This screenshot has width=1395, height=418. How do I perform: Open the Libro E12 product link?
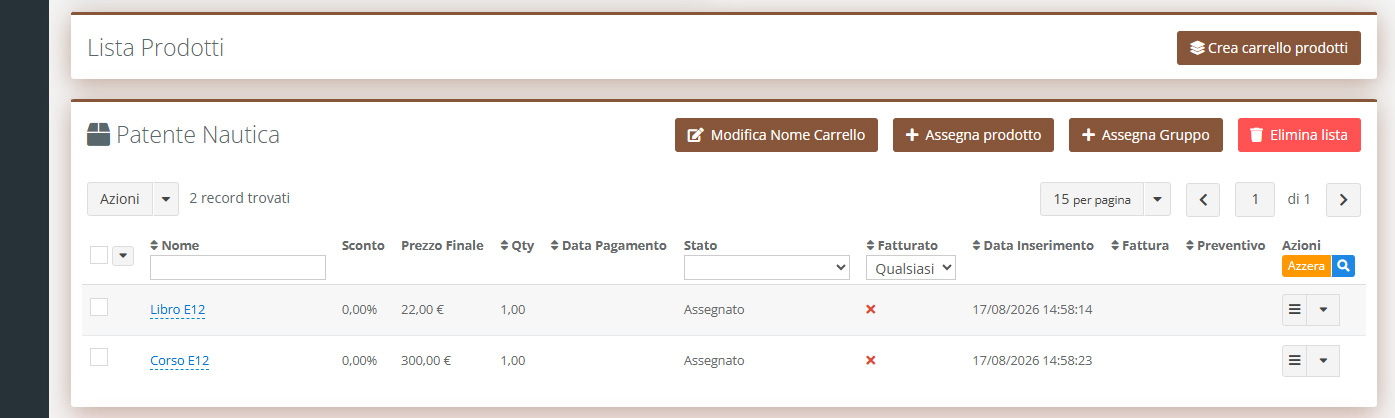(178, 310)
